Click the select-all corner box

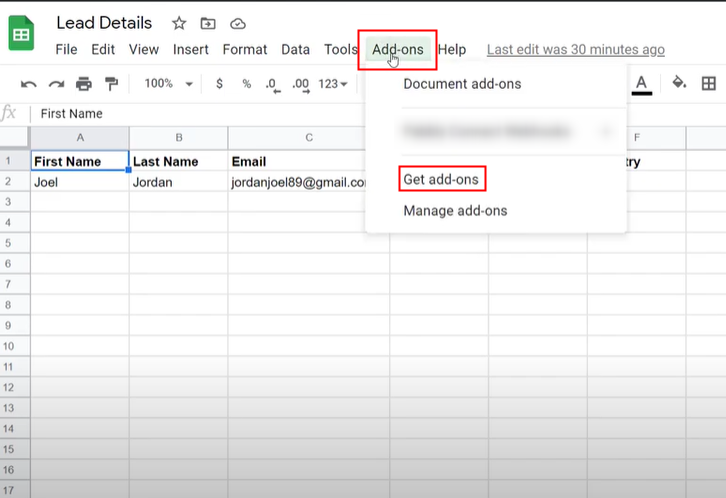[15, 137]
